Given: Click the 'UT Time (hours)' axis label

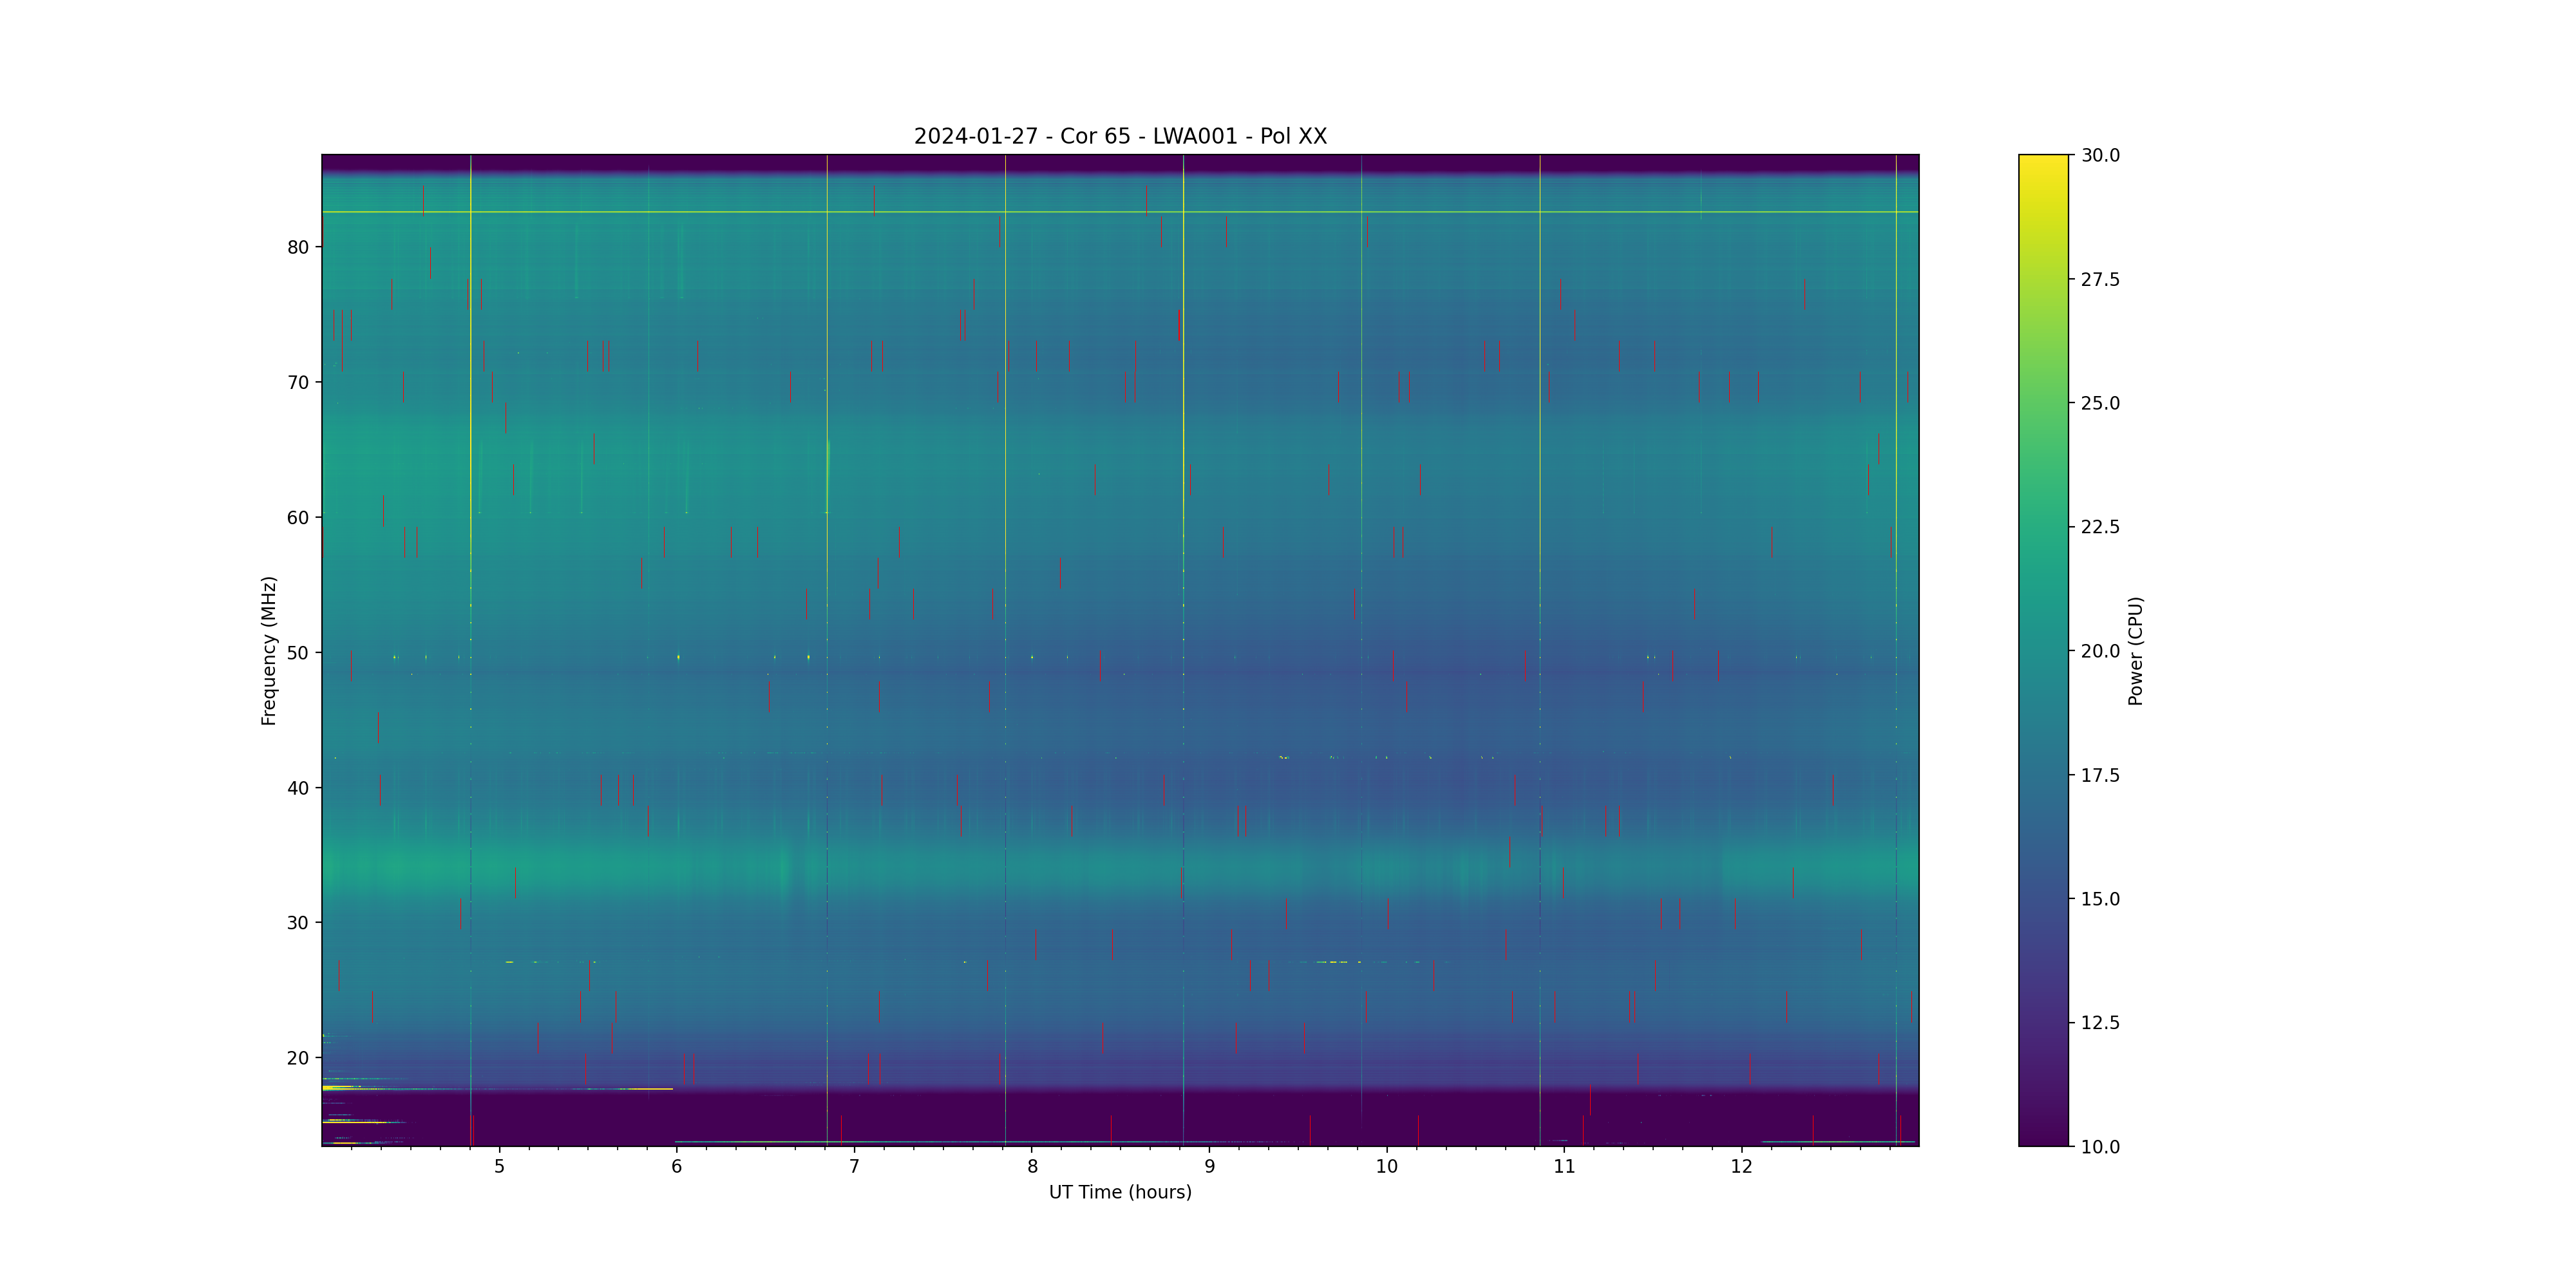Looking at the screenshot, I should pos(1120,1192).
